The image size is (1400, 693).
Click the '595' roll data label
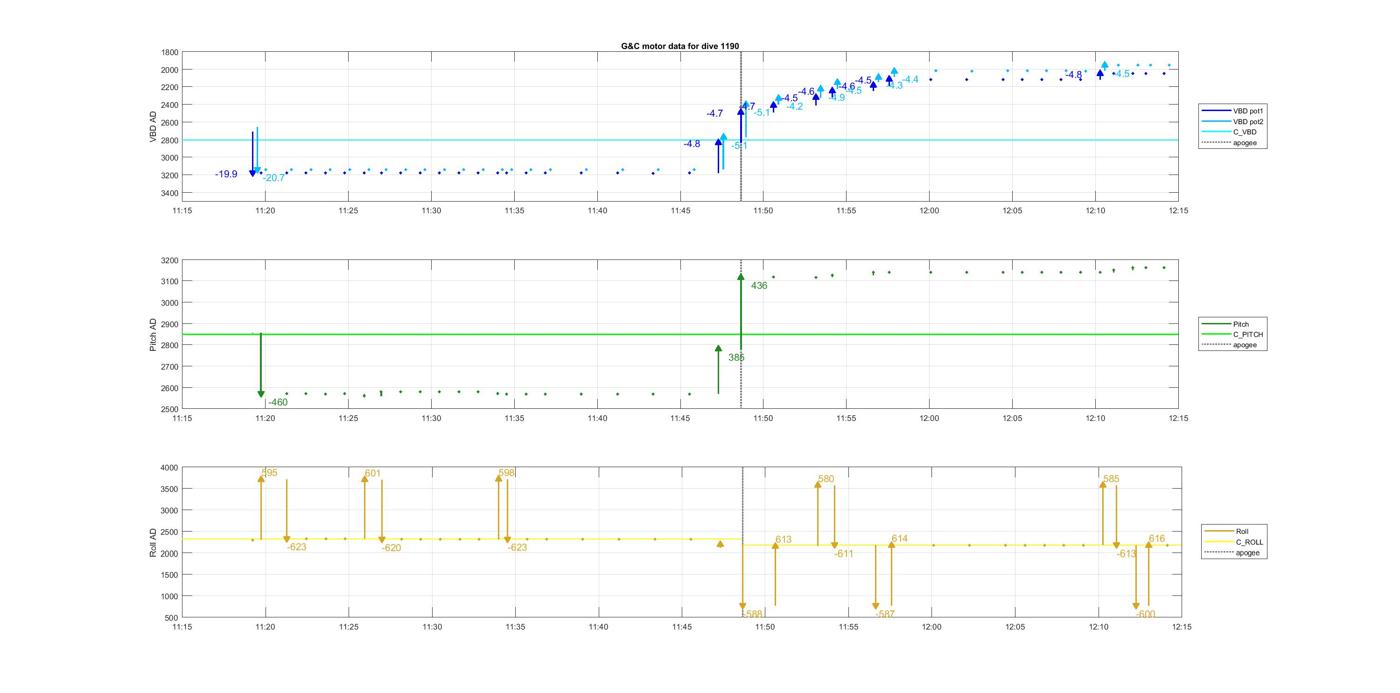pos(270,473)
